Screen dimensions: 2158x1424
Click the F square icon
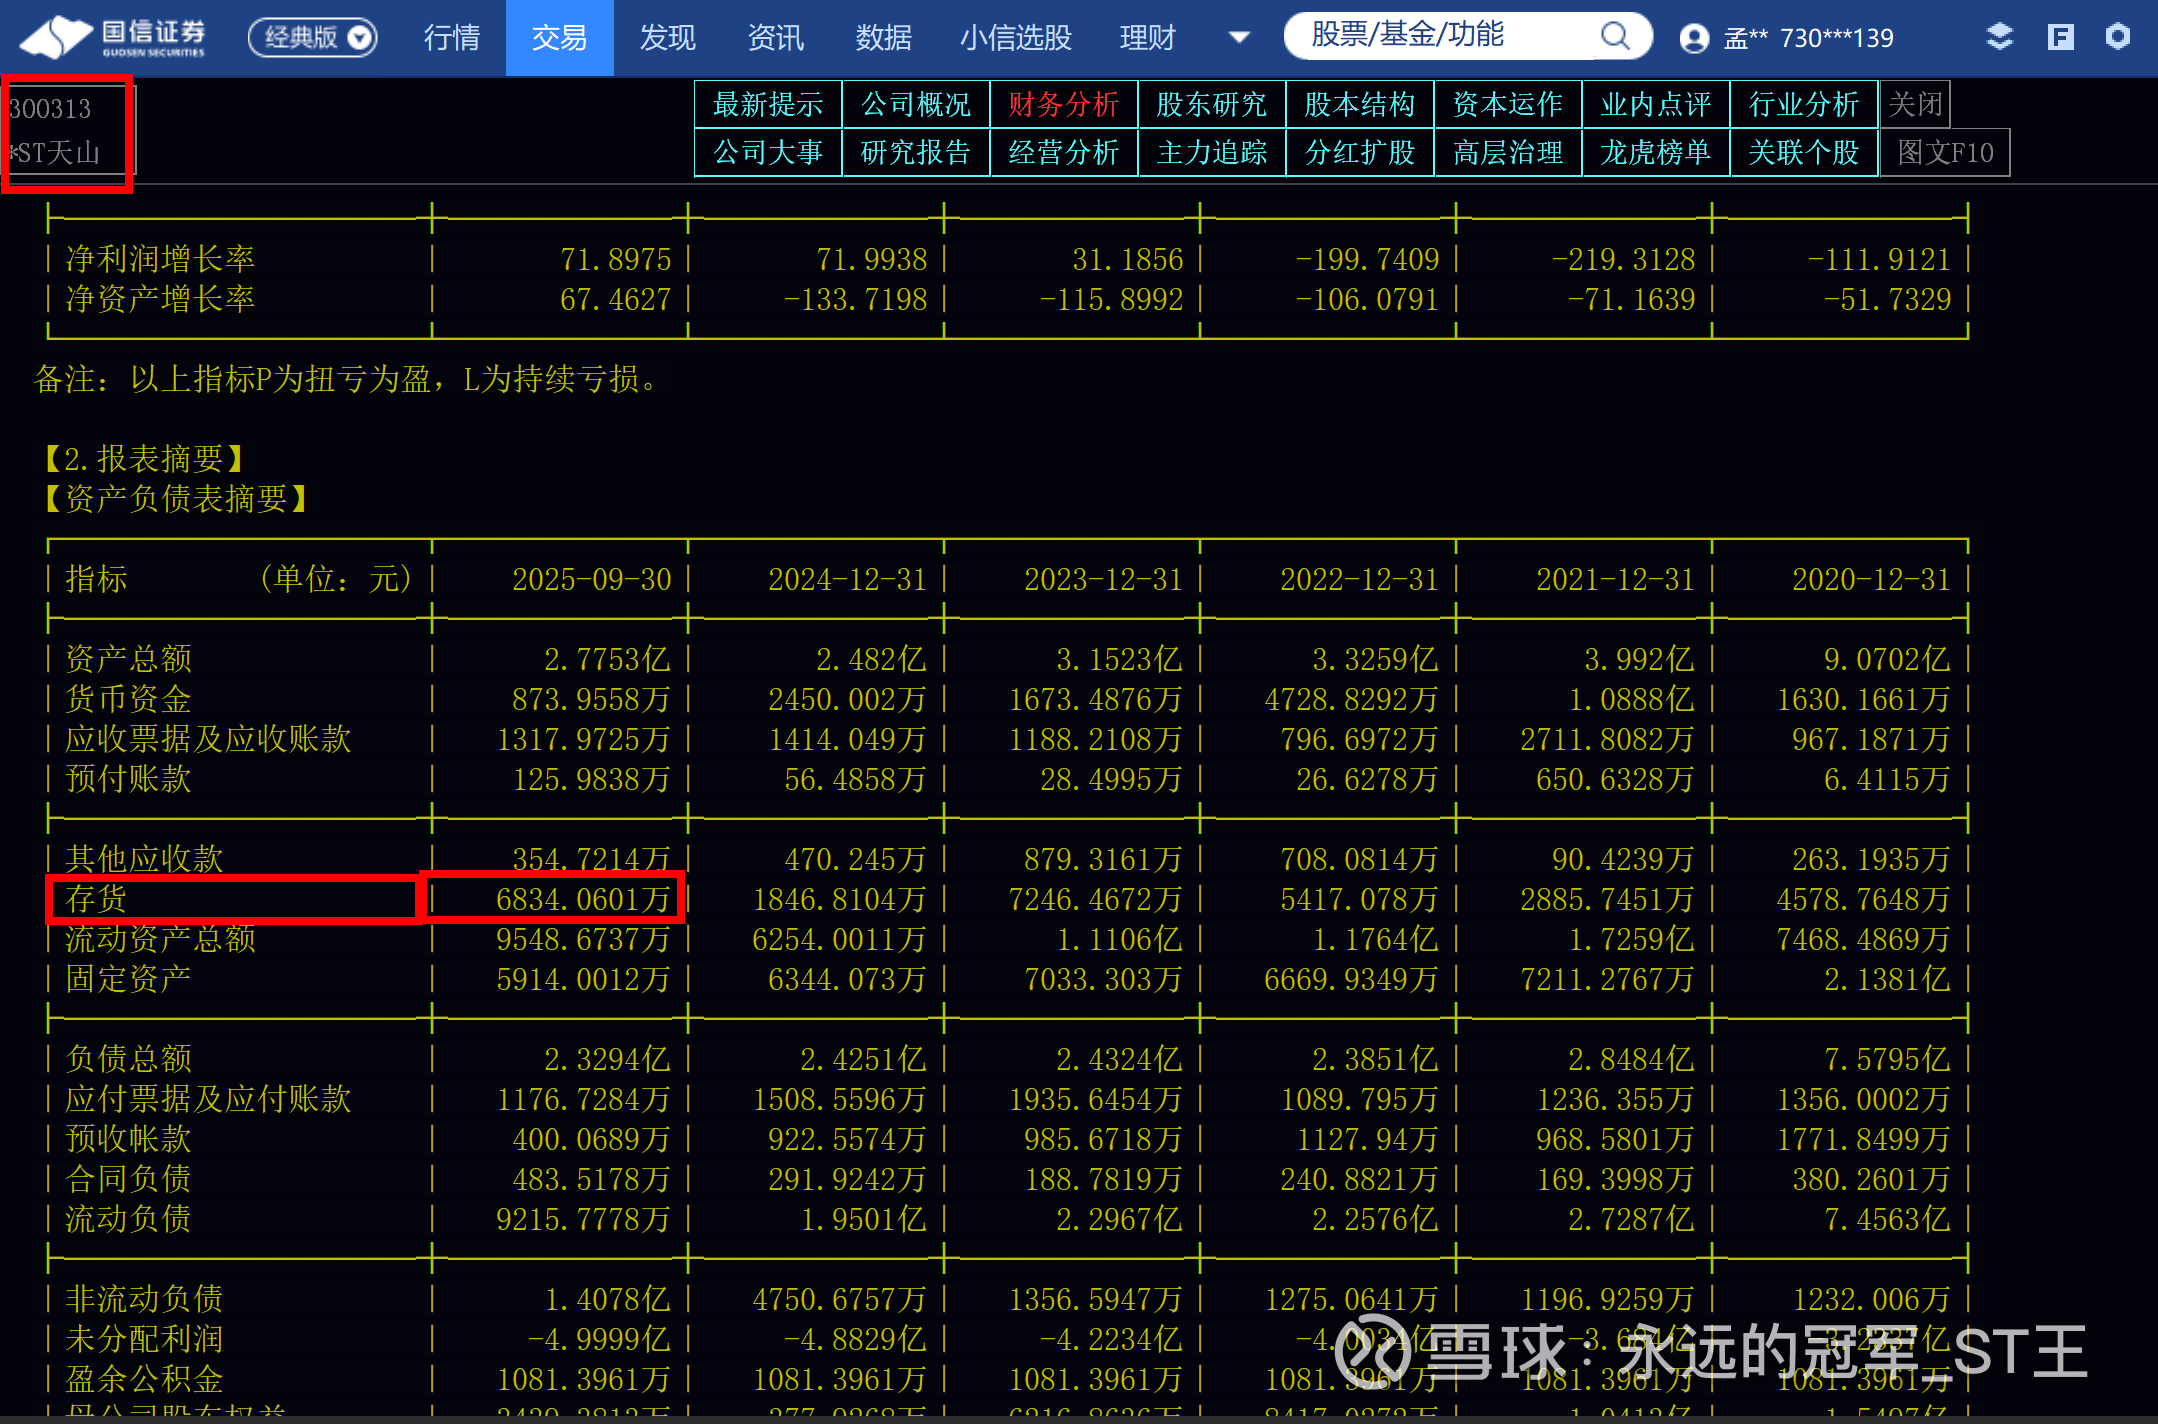click(2060, 37)
